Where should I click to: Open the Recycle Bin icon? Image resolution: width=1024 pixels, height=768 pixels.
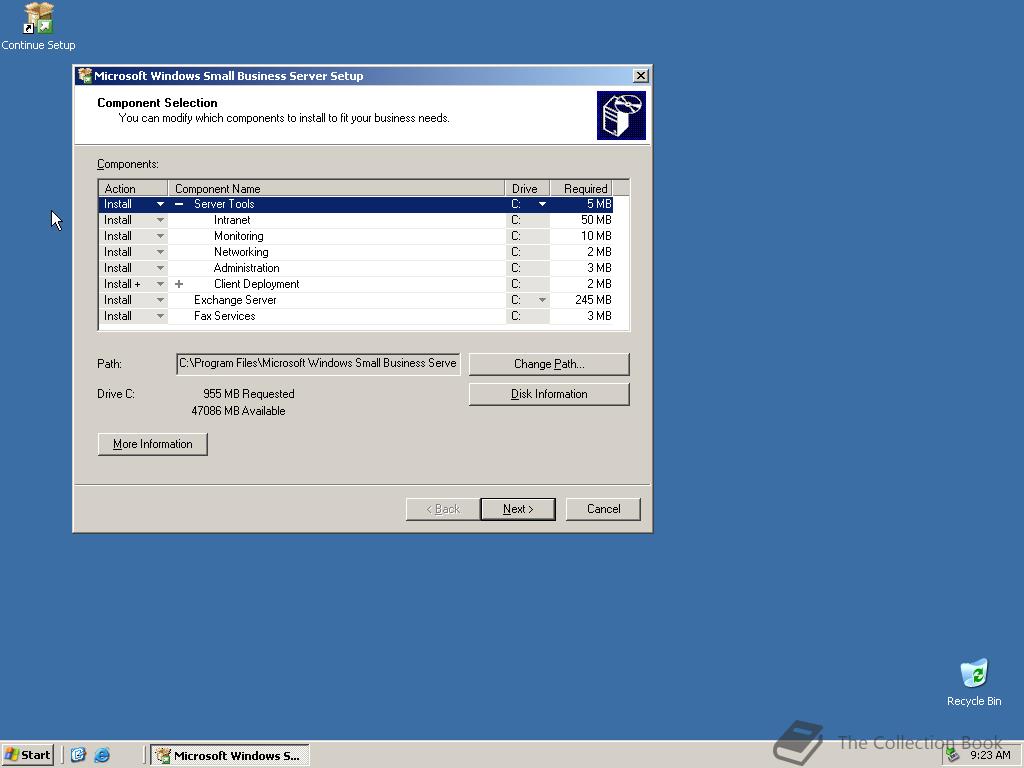point(974,682)
